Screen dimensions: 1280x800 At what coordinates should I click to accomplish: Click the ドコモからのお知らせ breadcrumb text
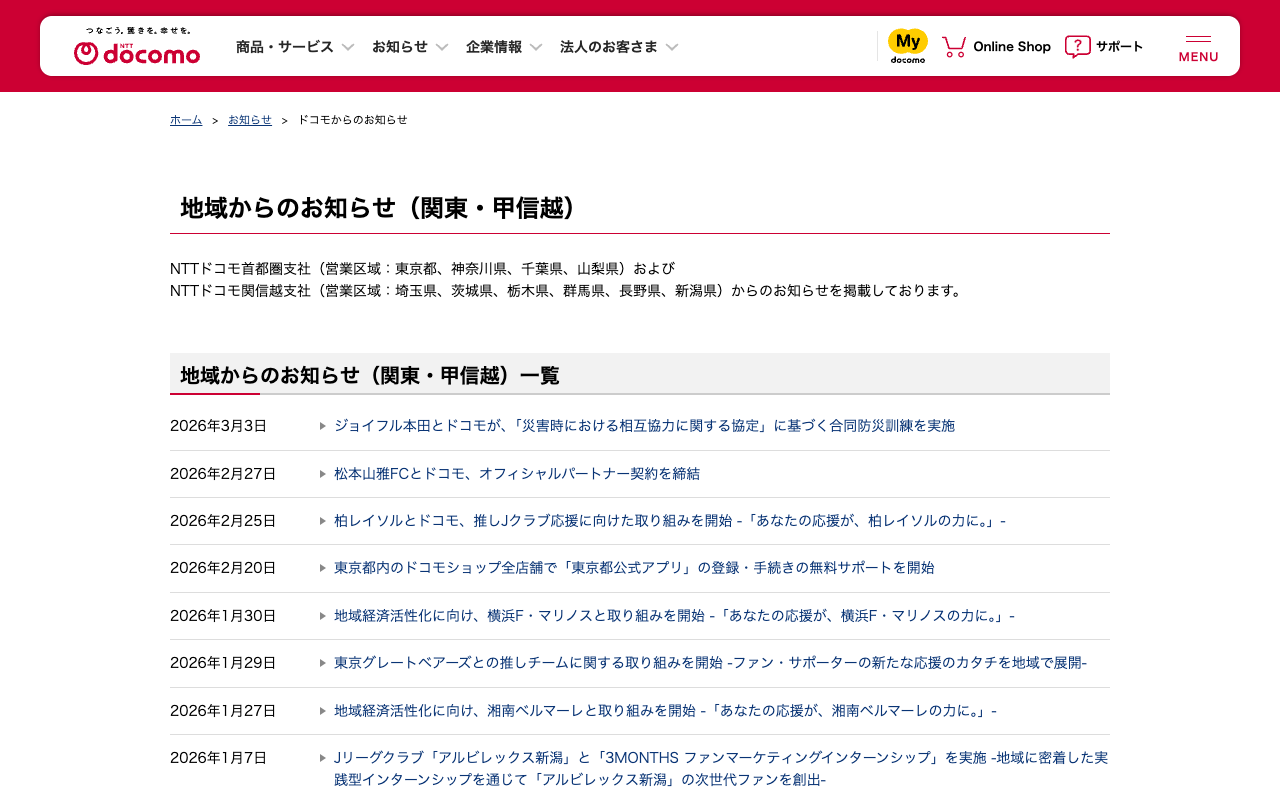pyautogui.click(x=353, y=120)
